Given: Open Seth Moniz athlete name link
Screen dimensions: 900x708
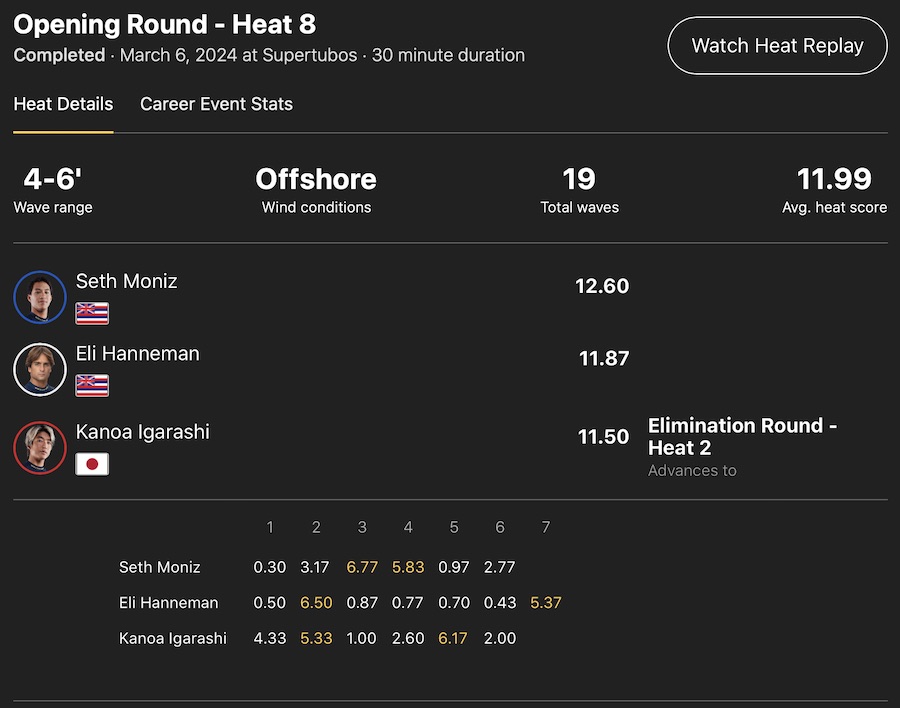Looking at the screenshot, I should pyautogui.click(x=126, y=281).
